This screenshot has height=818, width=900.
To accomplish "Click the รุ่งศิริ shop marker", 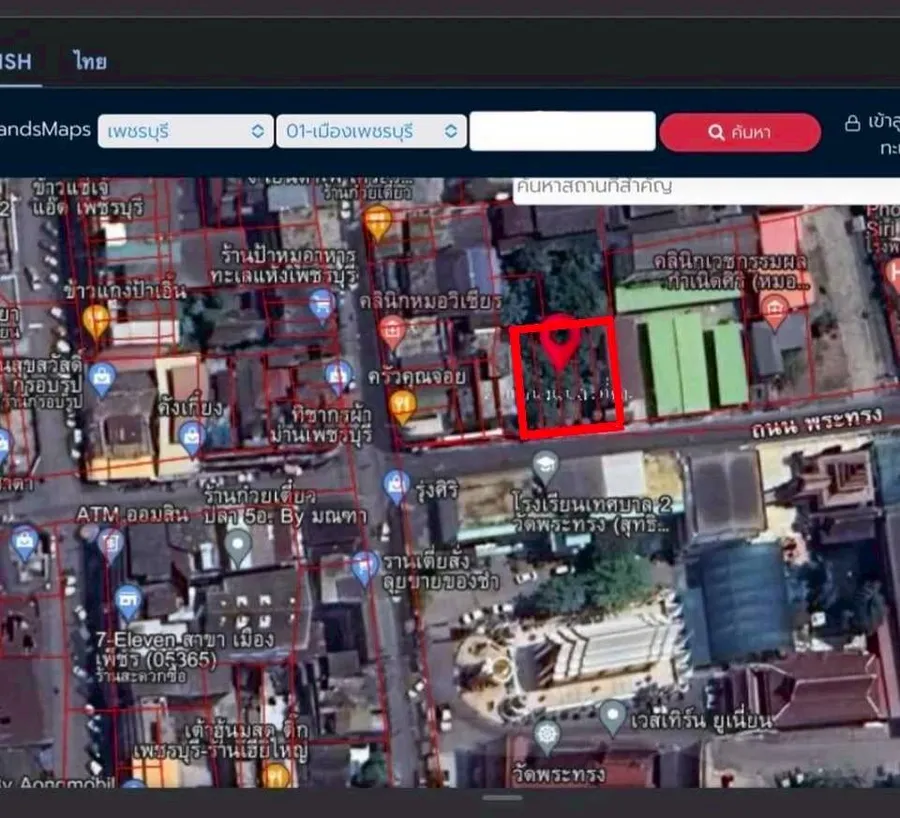I will click(x=396, y=486).
